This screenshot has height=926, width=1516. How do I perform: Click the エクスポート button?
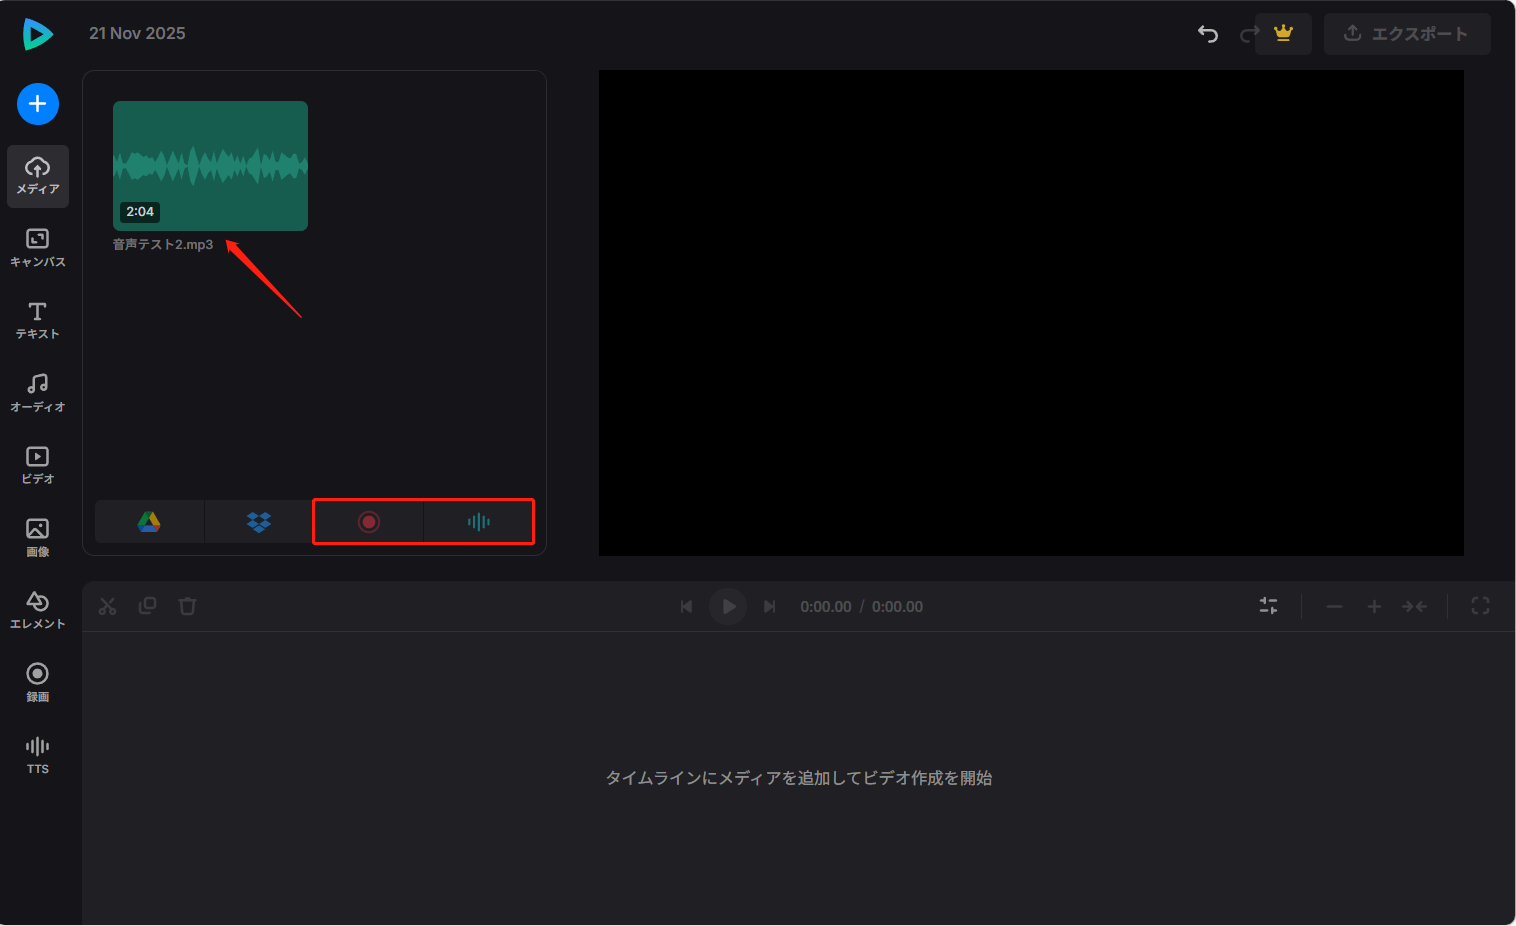point(1406,33)
